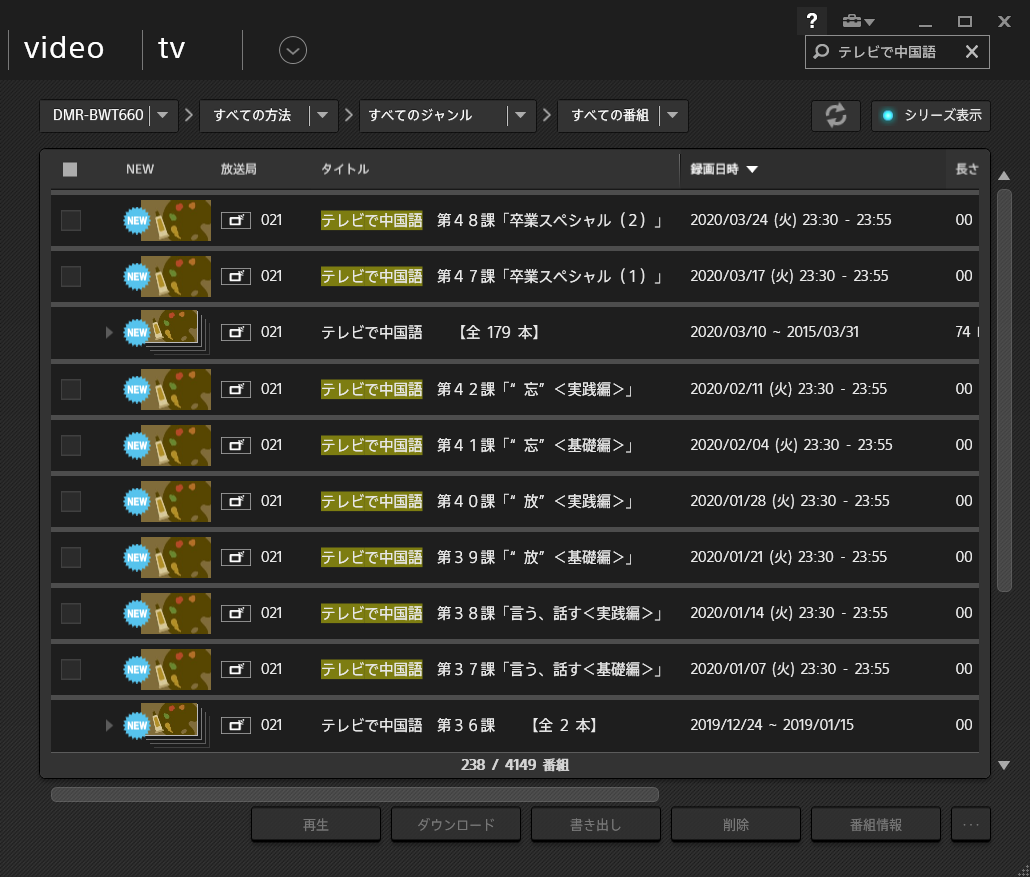
Task: Click the refresh list icon button
Action: tap(835, 116)
